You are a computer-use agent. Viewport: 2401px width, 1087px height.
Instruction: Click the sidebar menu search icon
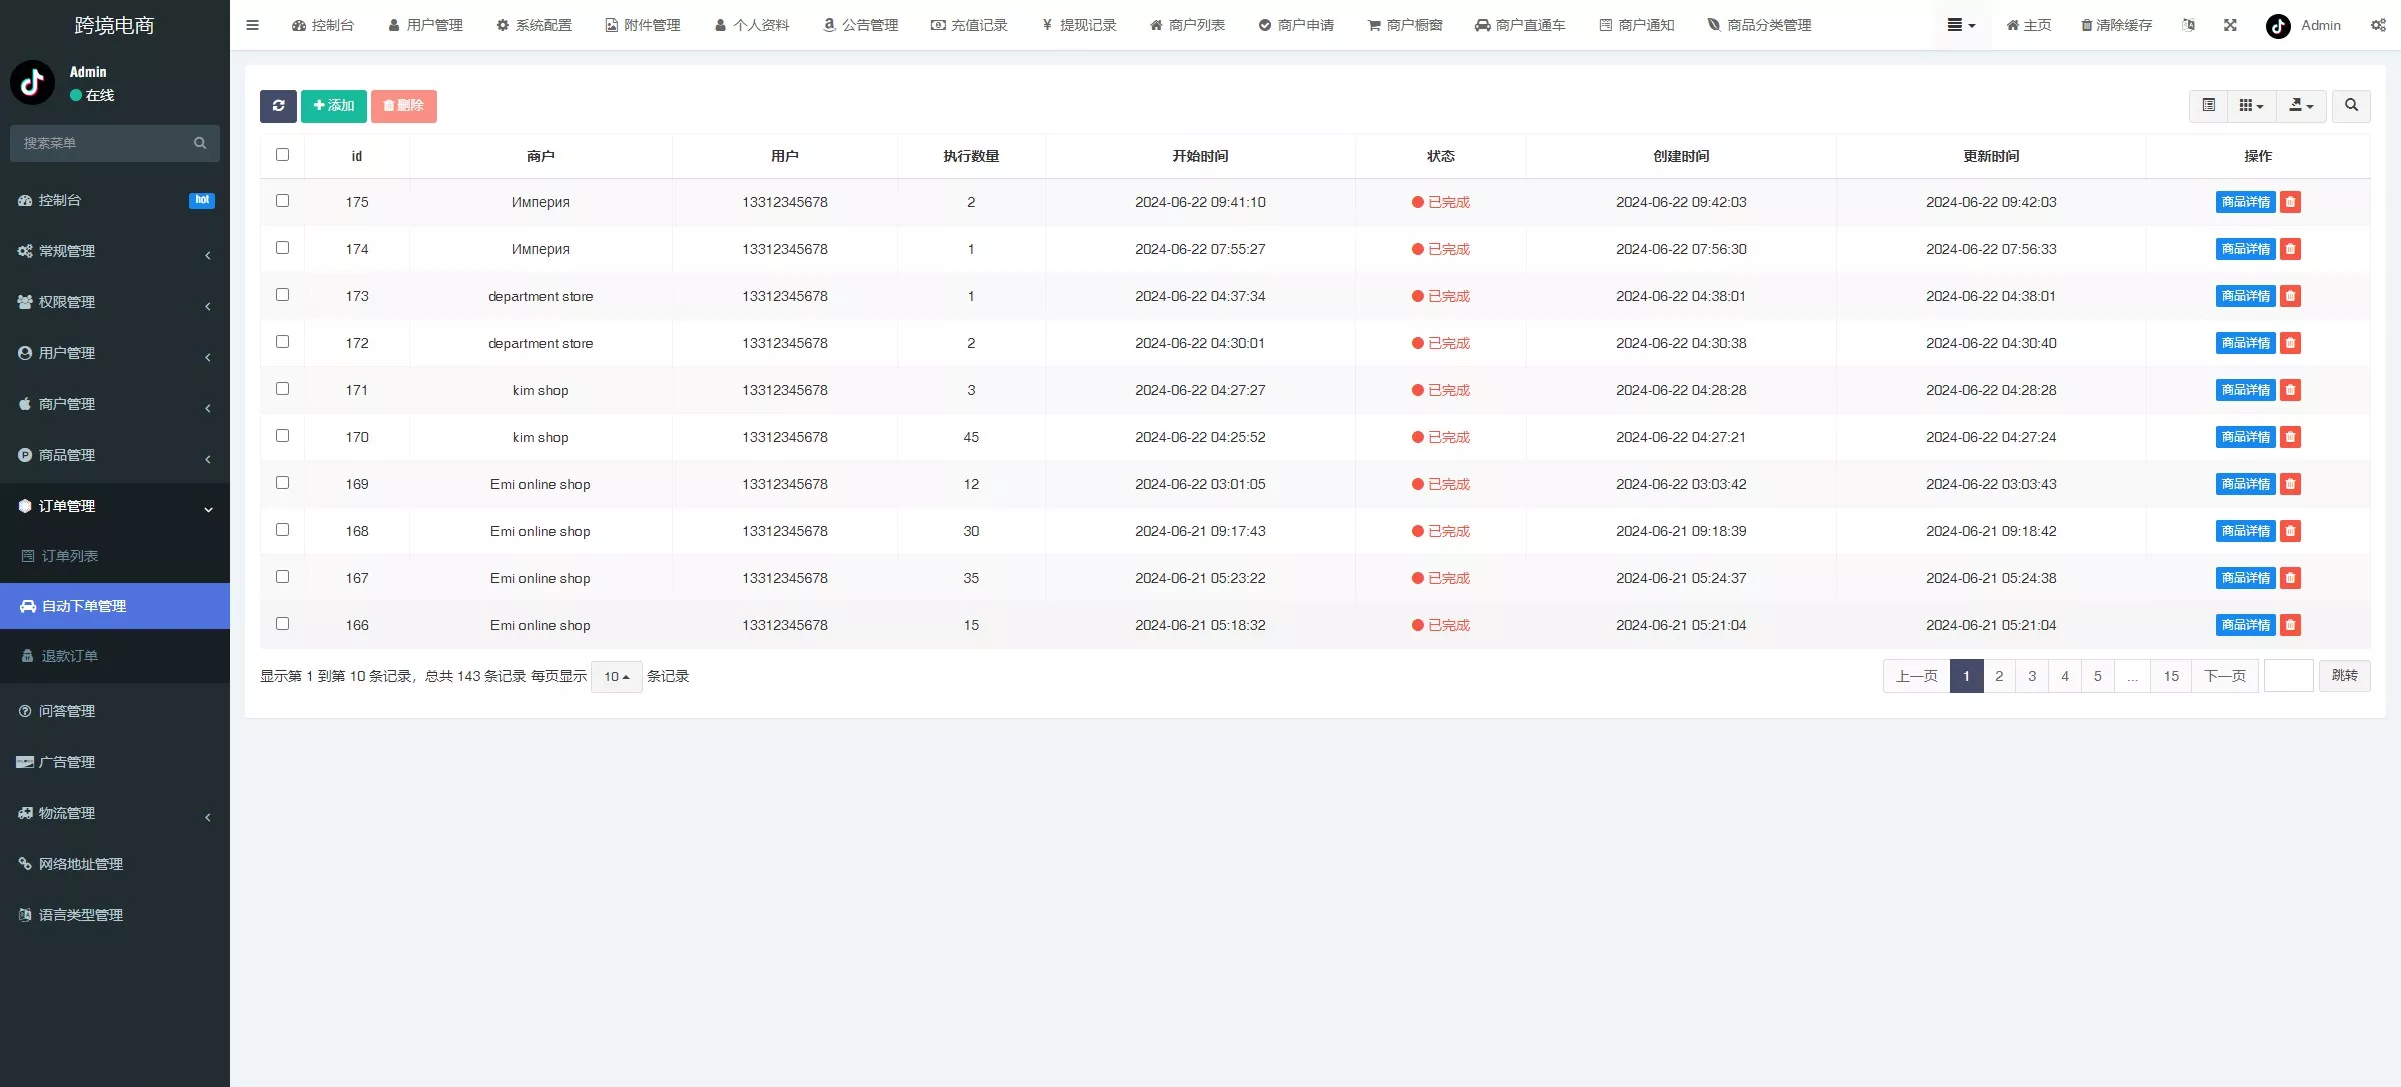tap(200, 143)
